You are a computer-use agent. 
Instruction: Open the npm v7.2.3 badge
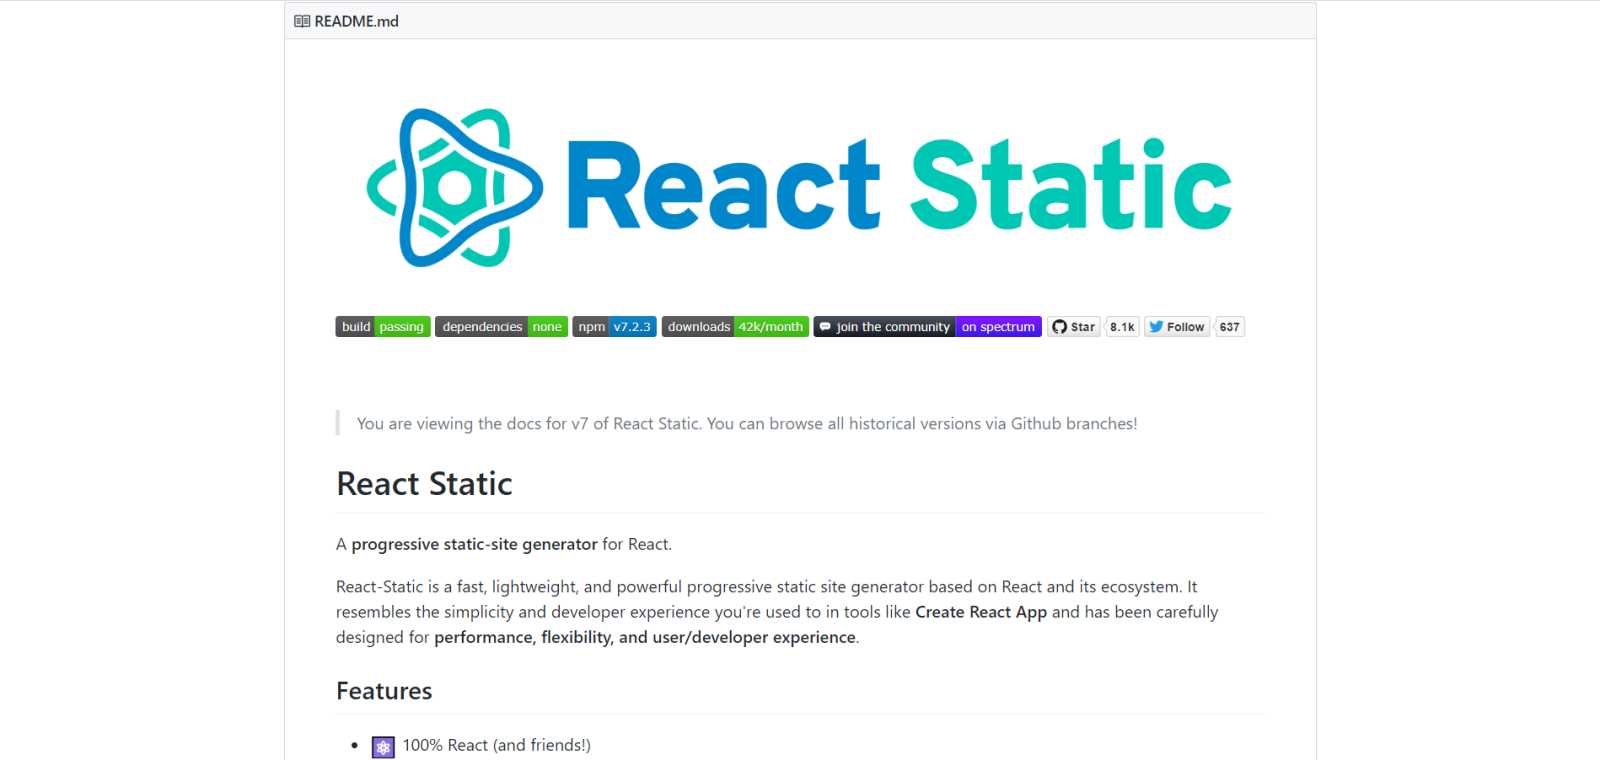pos(614,327)
